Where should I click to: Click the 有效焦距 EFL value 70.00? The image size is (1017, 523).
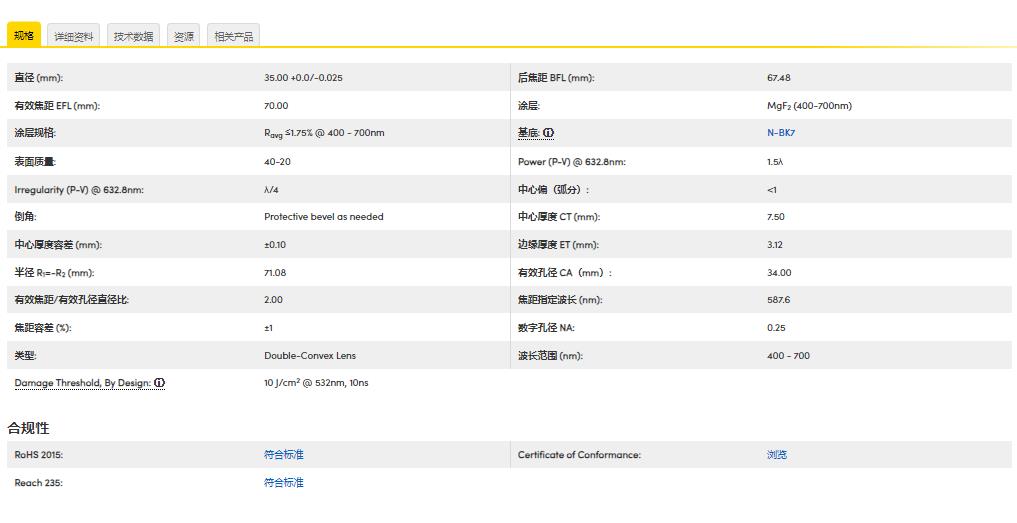coord(275,106)
